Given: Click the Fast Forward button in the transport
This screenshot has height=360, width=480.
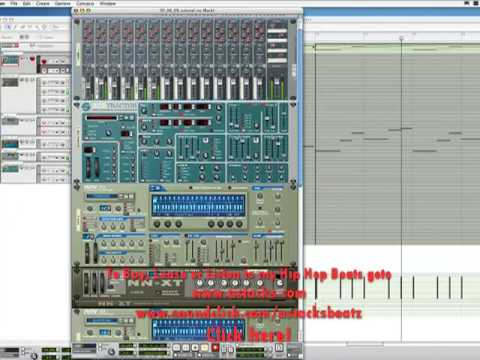Looking at the screenshot, I should click(x=186, y=348).
